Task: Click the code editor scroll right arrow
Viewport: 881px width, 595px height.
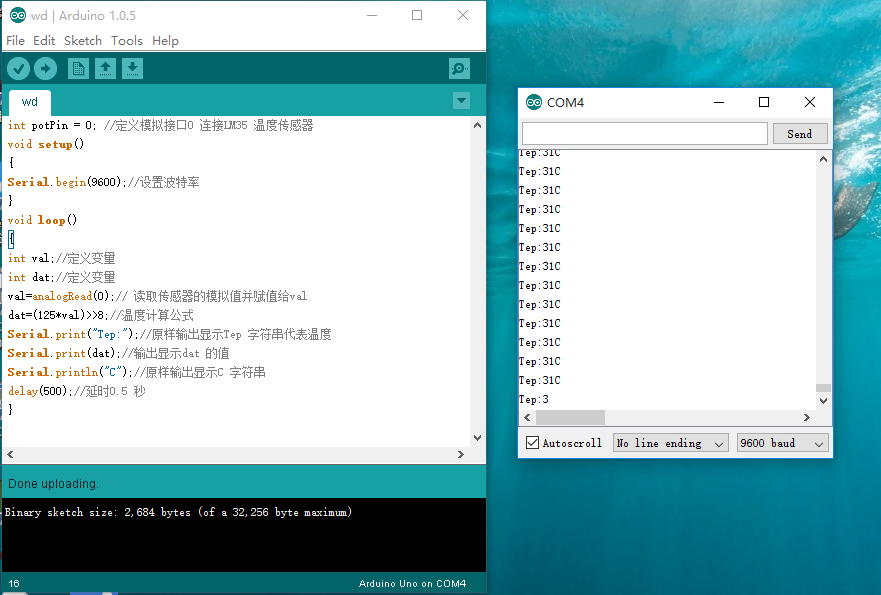Action: pos(461,455)
